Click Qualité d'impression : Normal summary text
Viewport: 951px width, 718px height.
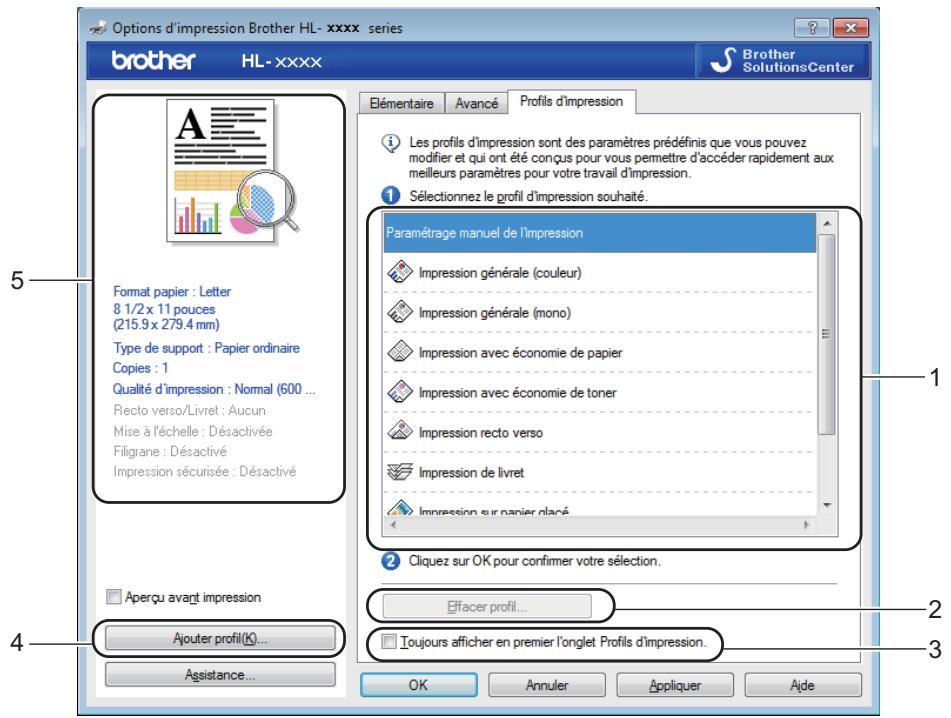tap(213, 389)
